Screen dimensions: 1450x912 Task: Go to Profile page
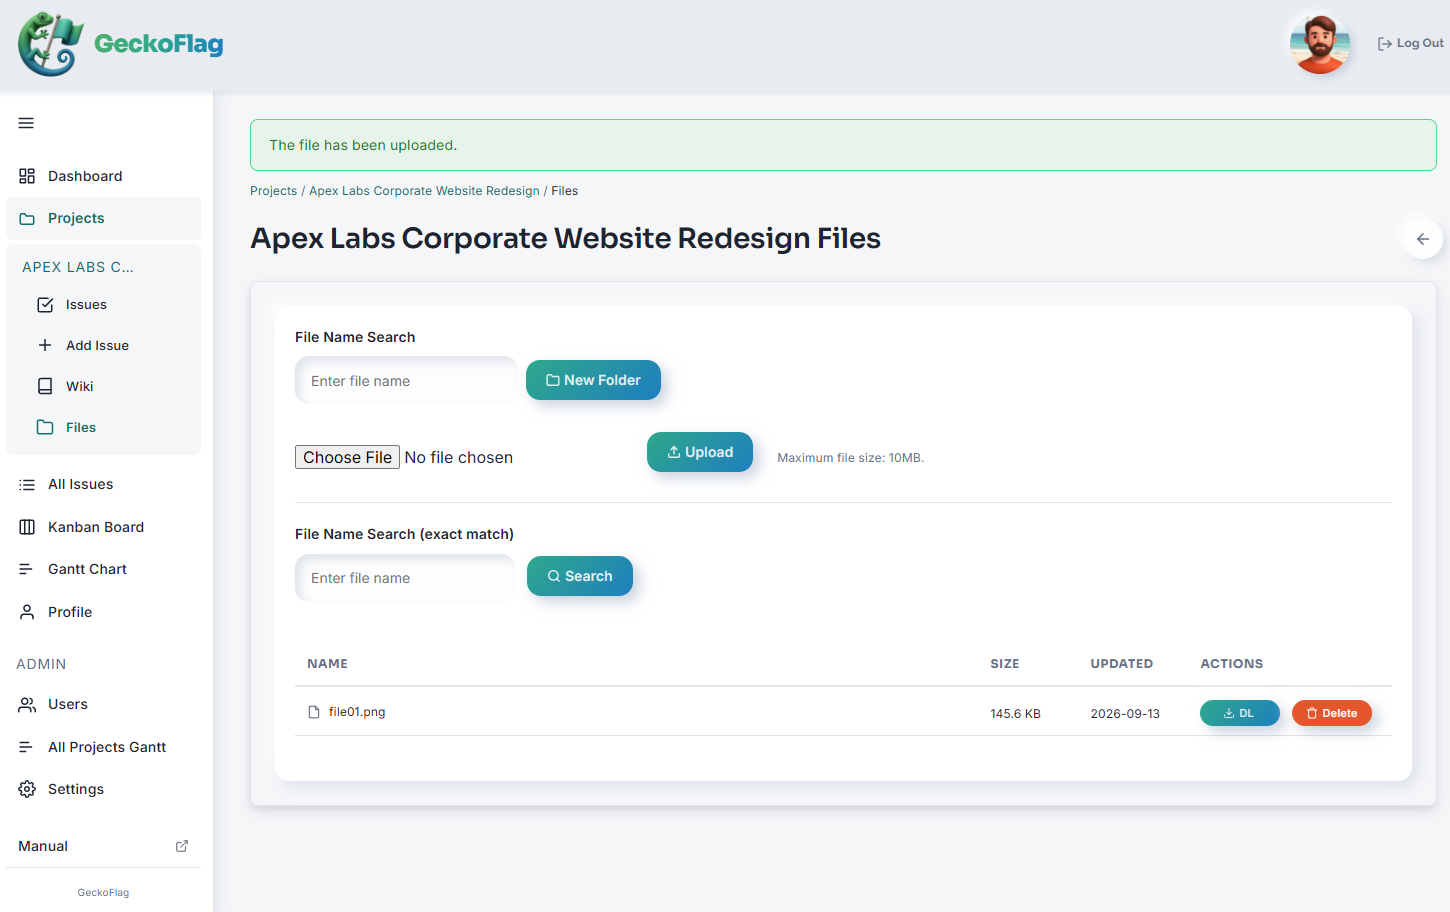pos(103,612)
